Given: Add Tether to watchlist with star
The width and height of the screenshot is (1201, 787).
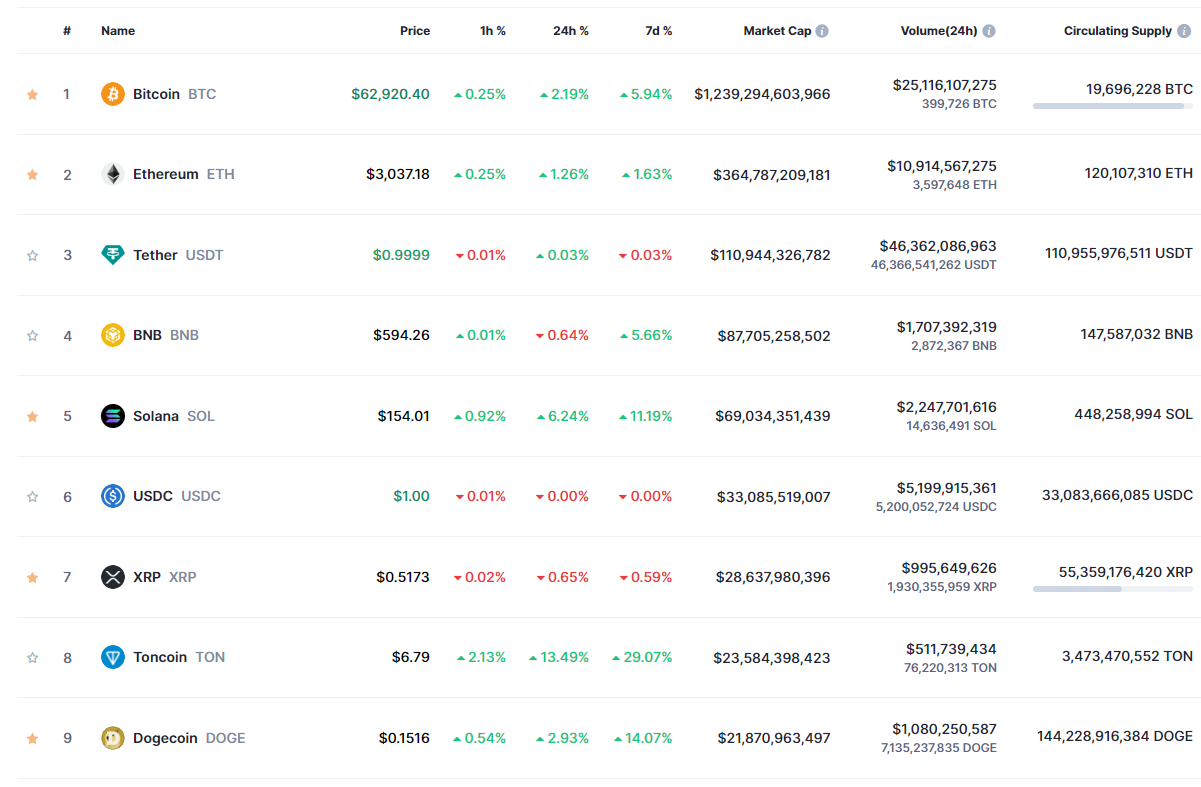Looking at the screenshot, I should coord(32,255).
